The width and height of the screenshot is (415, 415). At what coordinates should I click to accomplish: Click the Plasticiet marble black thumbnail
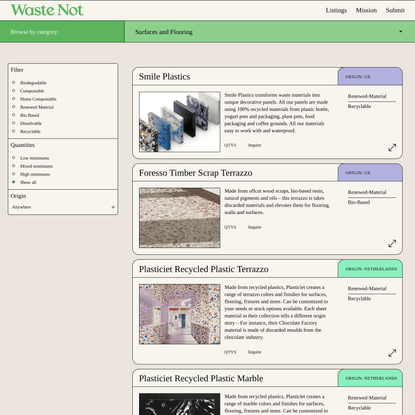click(x=180, y=404)
